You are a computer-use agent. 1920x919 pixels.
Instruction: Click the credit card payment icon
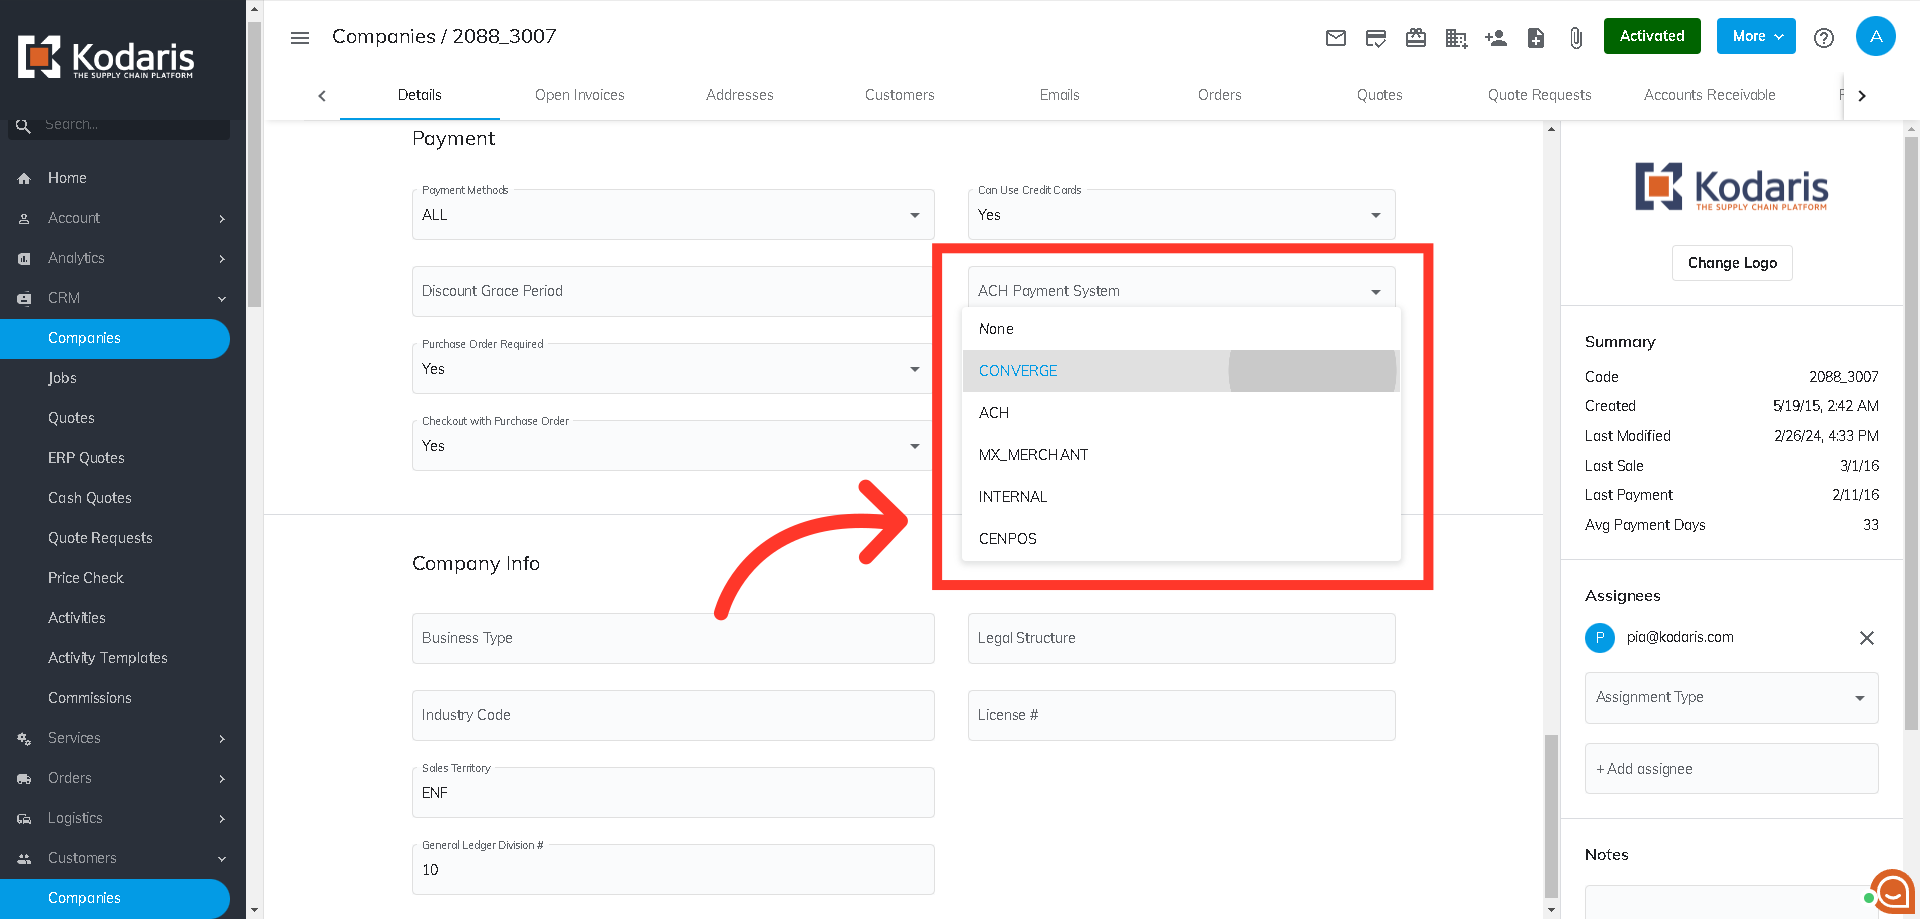1376,38
